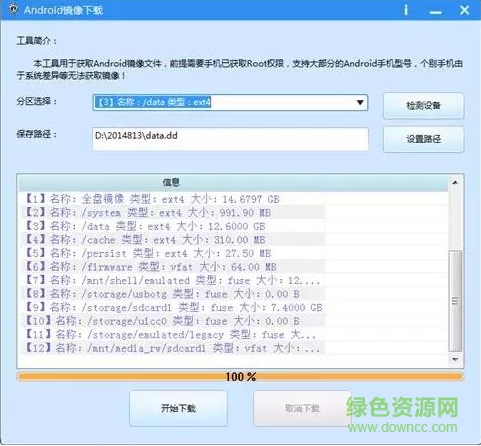Open the 分区选择 partition dropdown
The width and height of the screenshot is (481, 446).
pyautogui.click(x=230, y=102)
